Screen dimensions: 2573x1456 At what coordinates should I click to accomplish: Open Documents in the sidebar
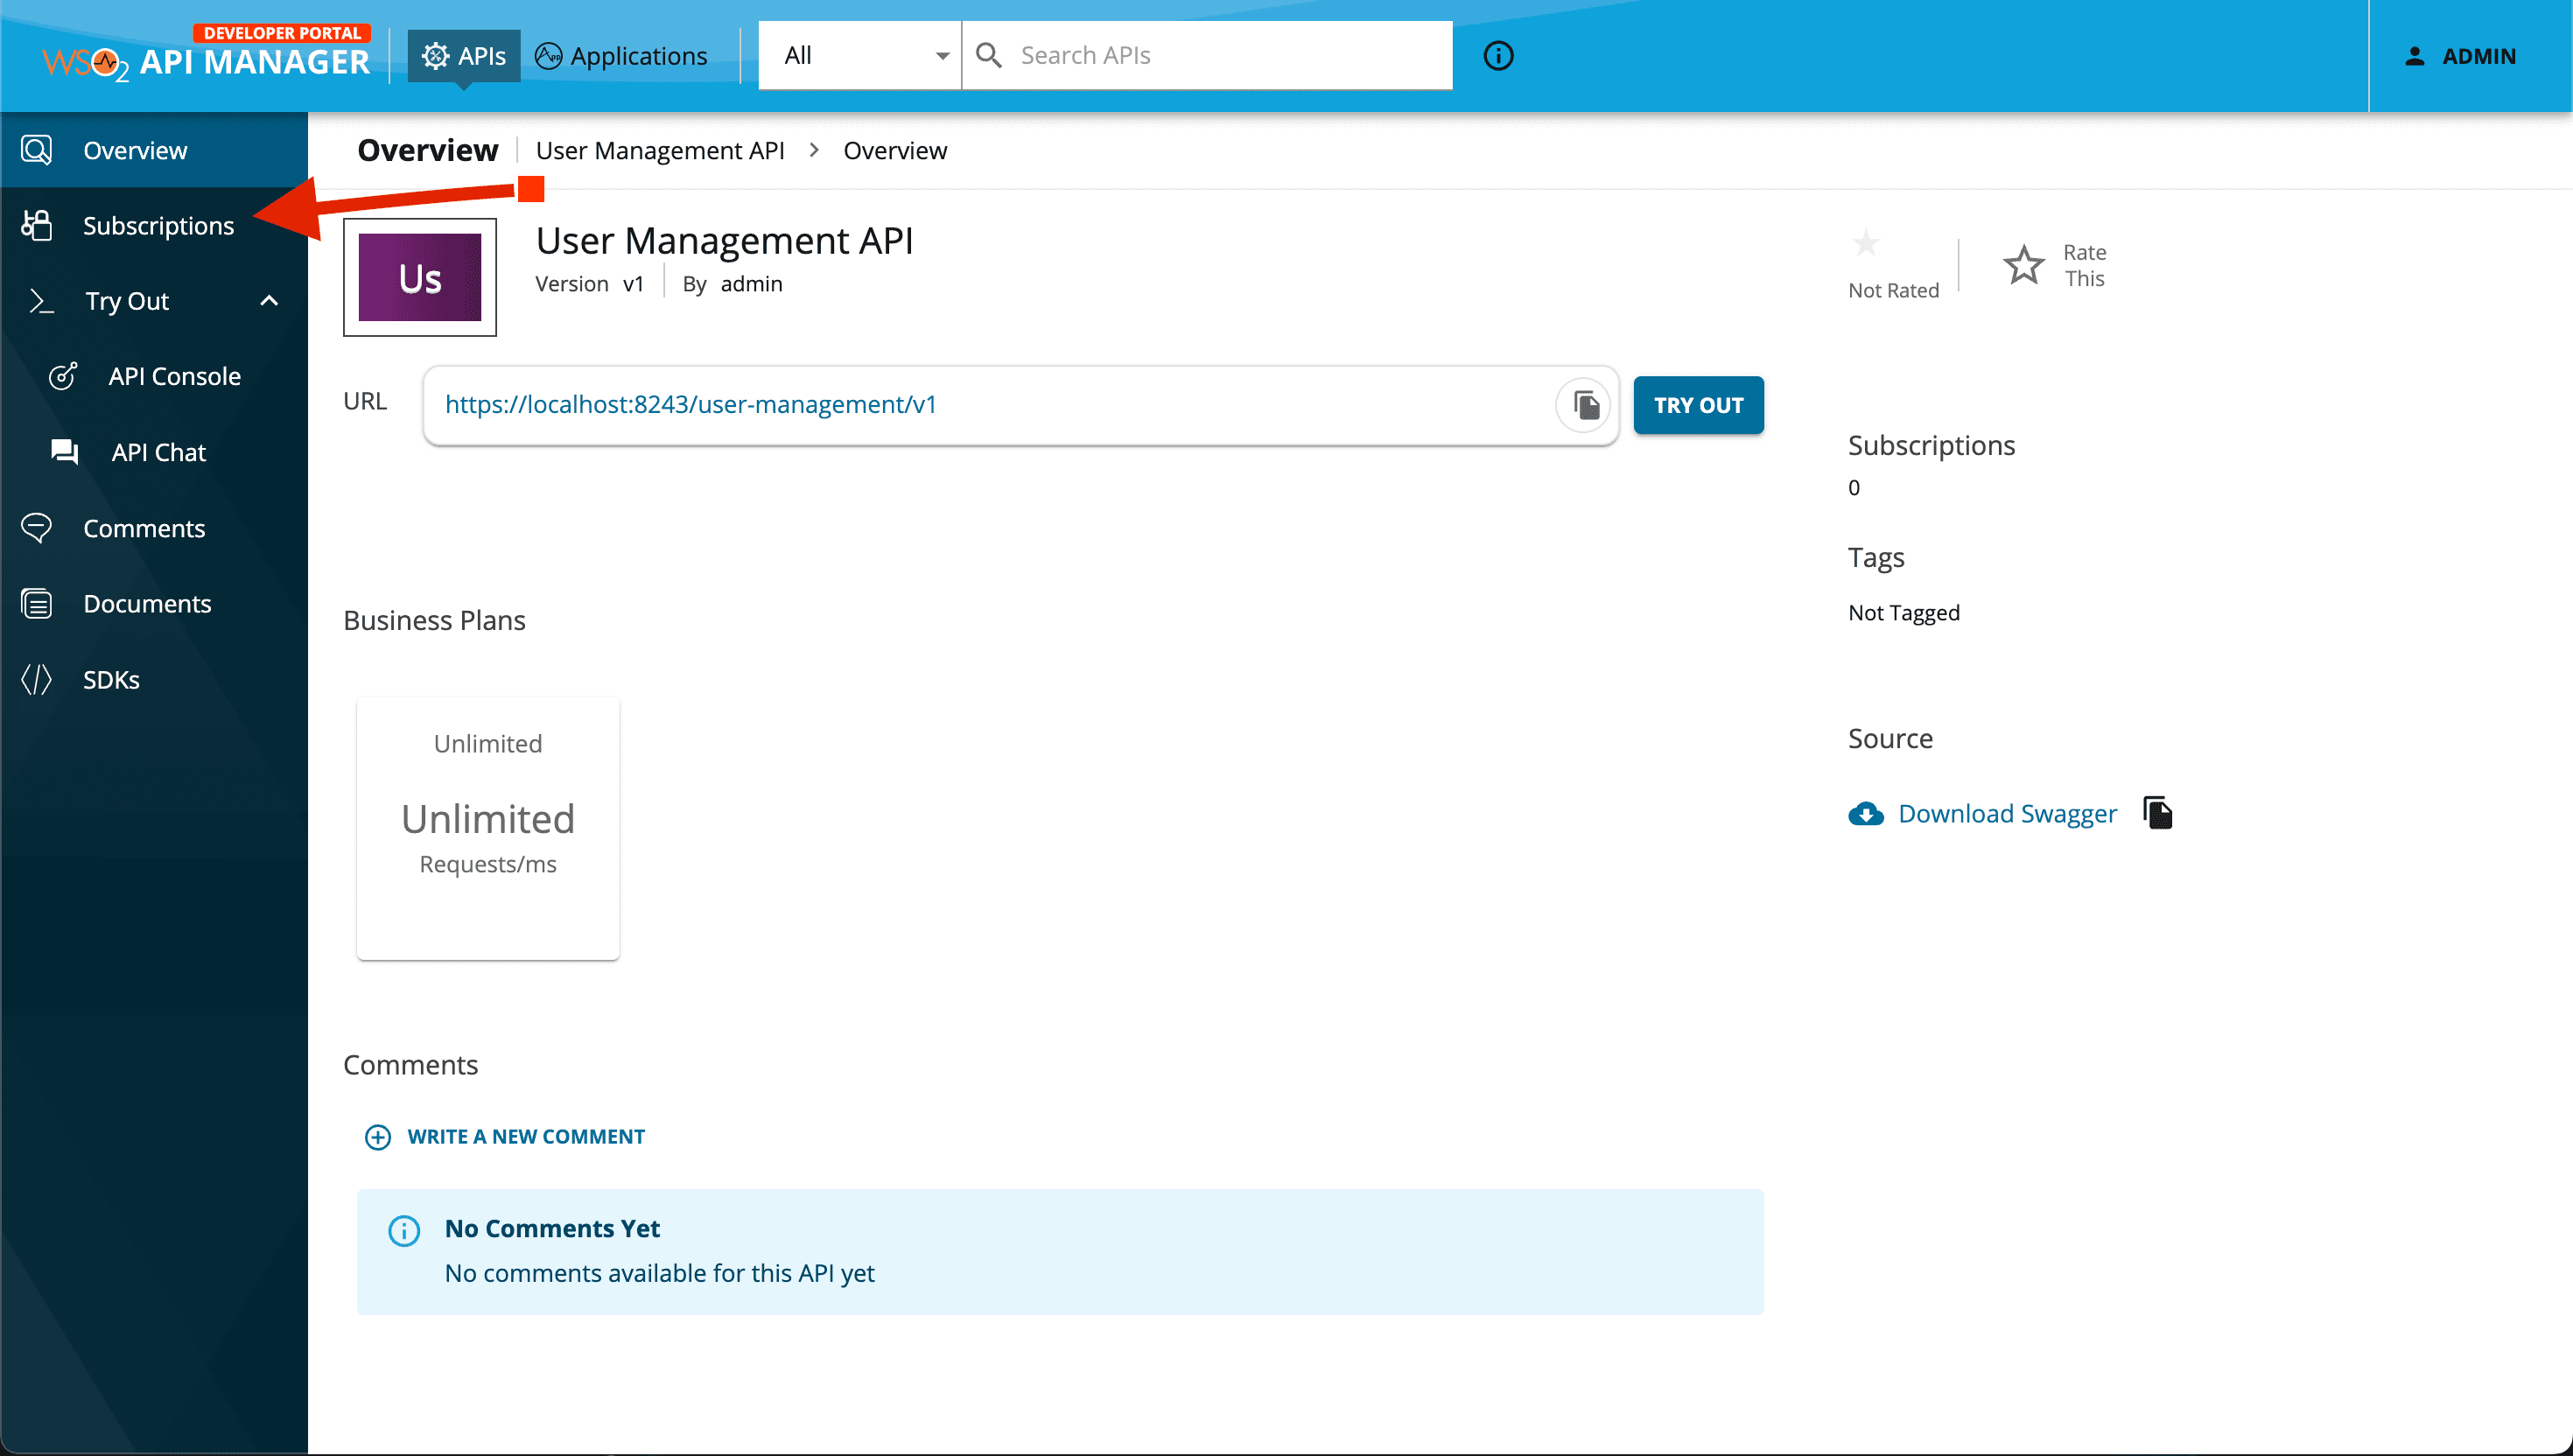click(x=147, y=604)
